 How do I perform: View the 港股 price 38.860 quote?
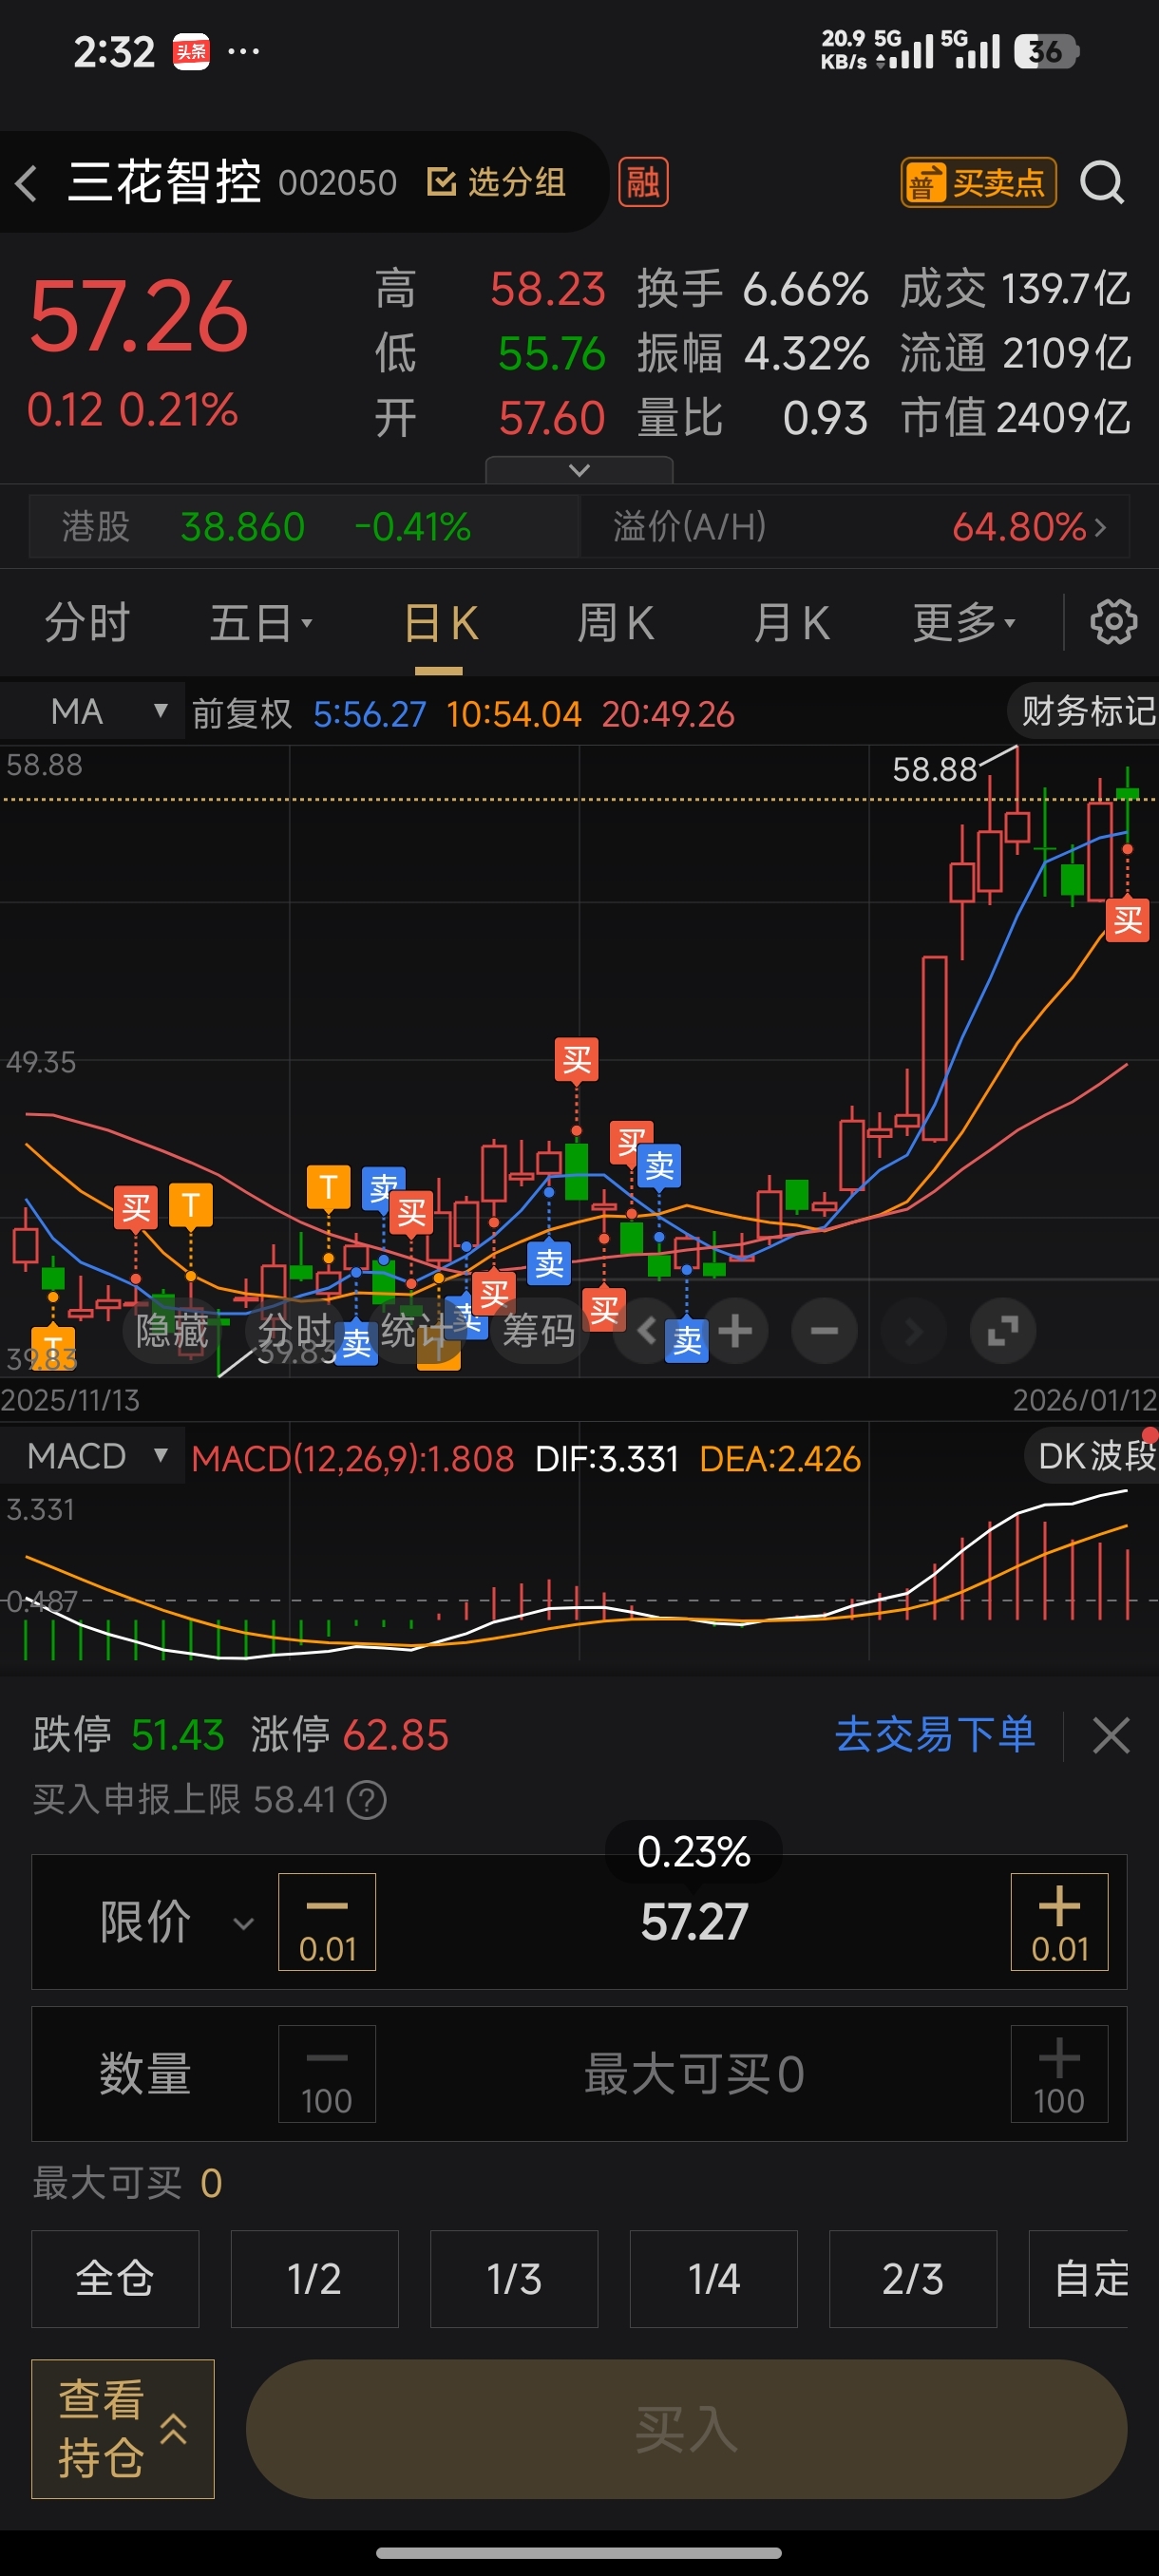pyautogui.click(x=243, y=526)
